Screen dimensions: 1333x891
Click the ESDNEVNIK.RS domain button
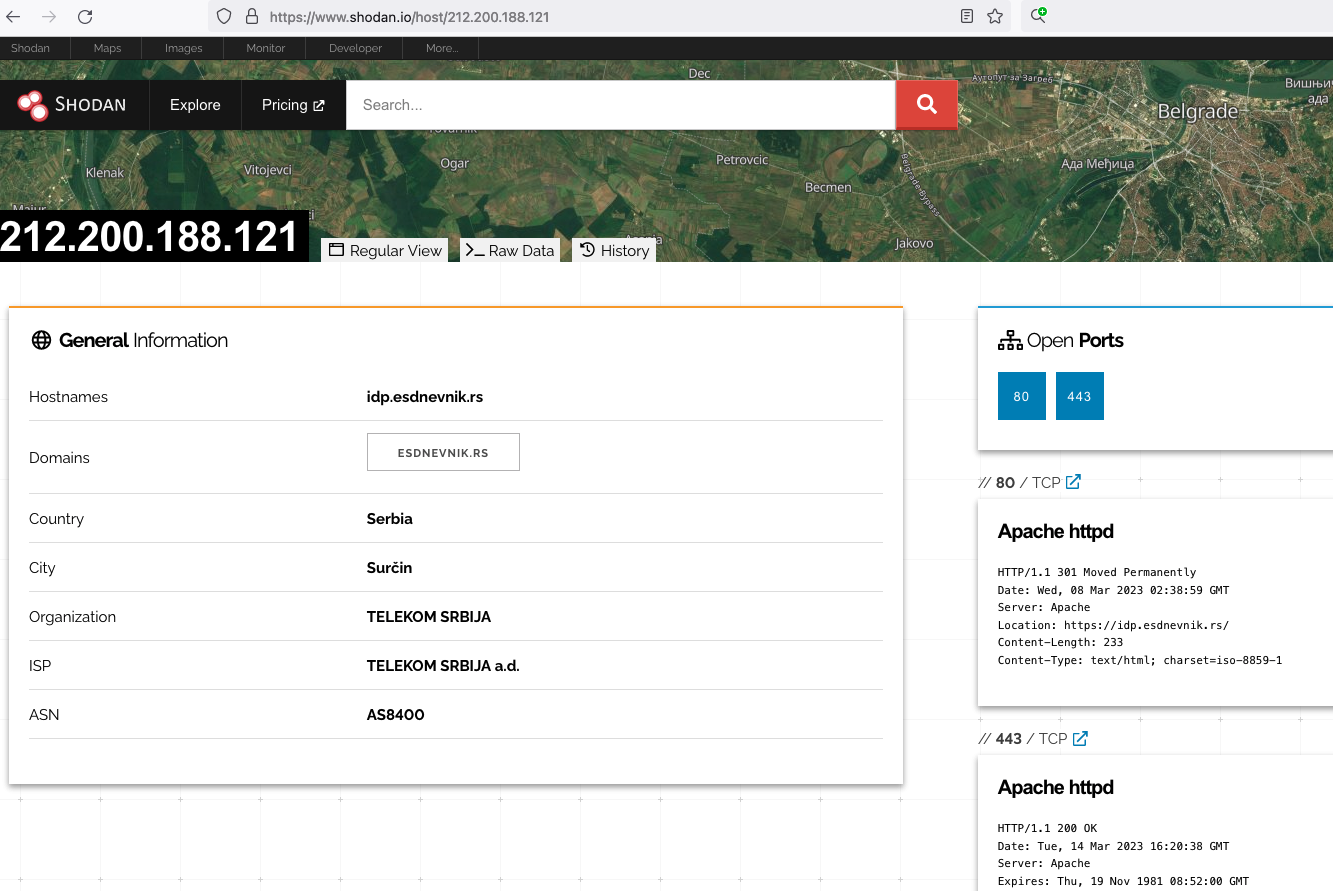coord(443,452)
